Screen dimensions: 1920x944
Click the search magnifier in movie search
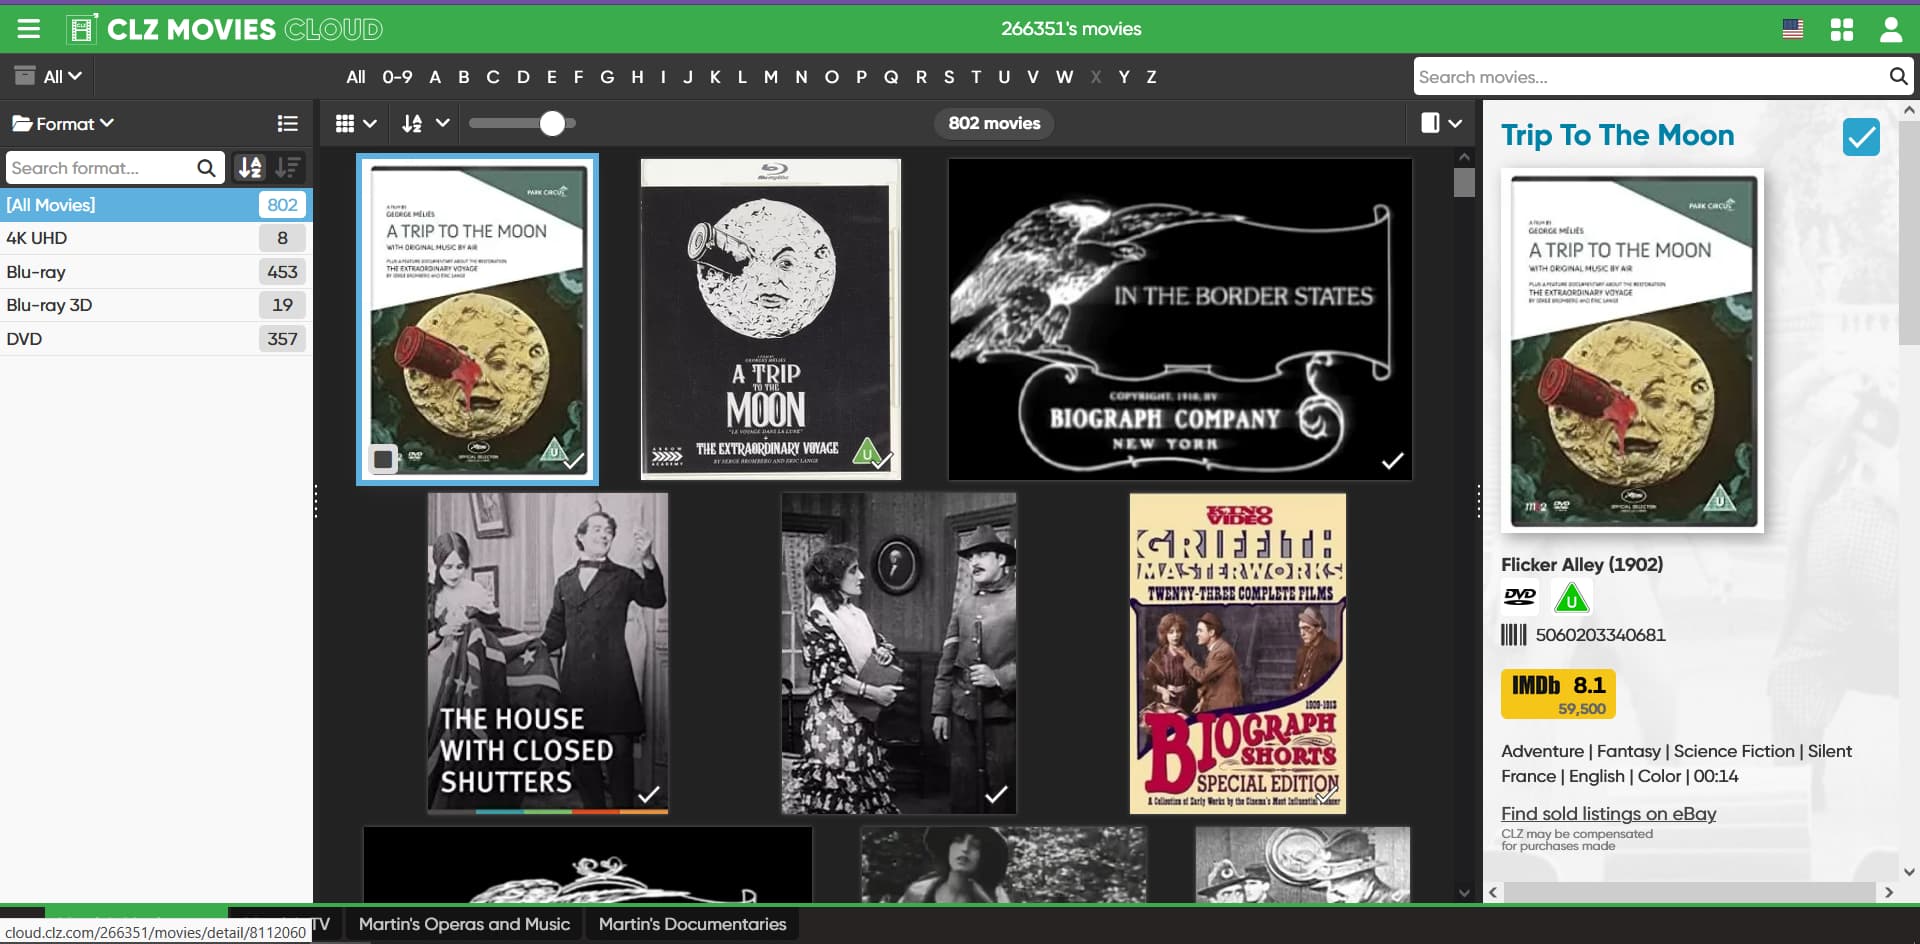click(x=1897, y=77)
